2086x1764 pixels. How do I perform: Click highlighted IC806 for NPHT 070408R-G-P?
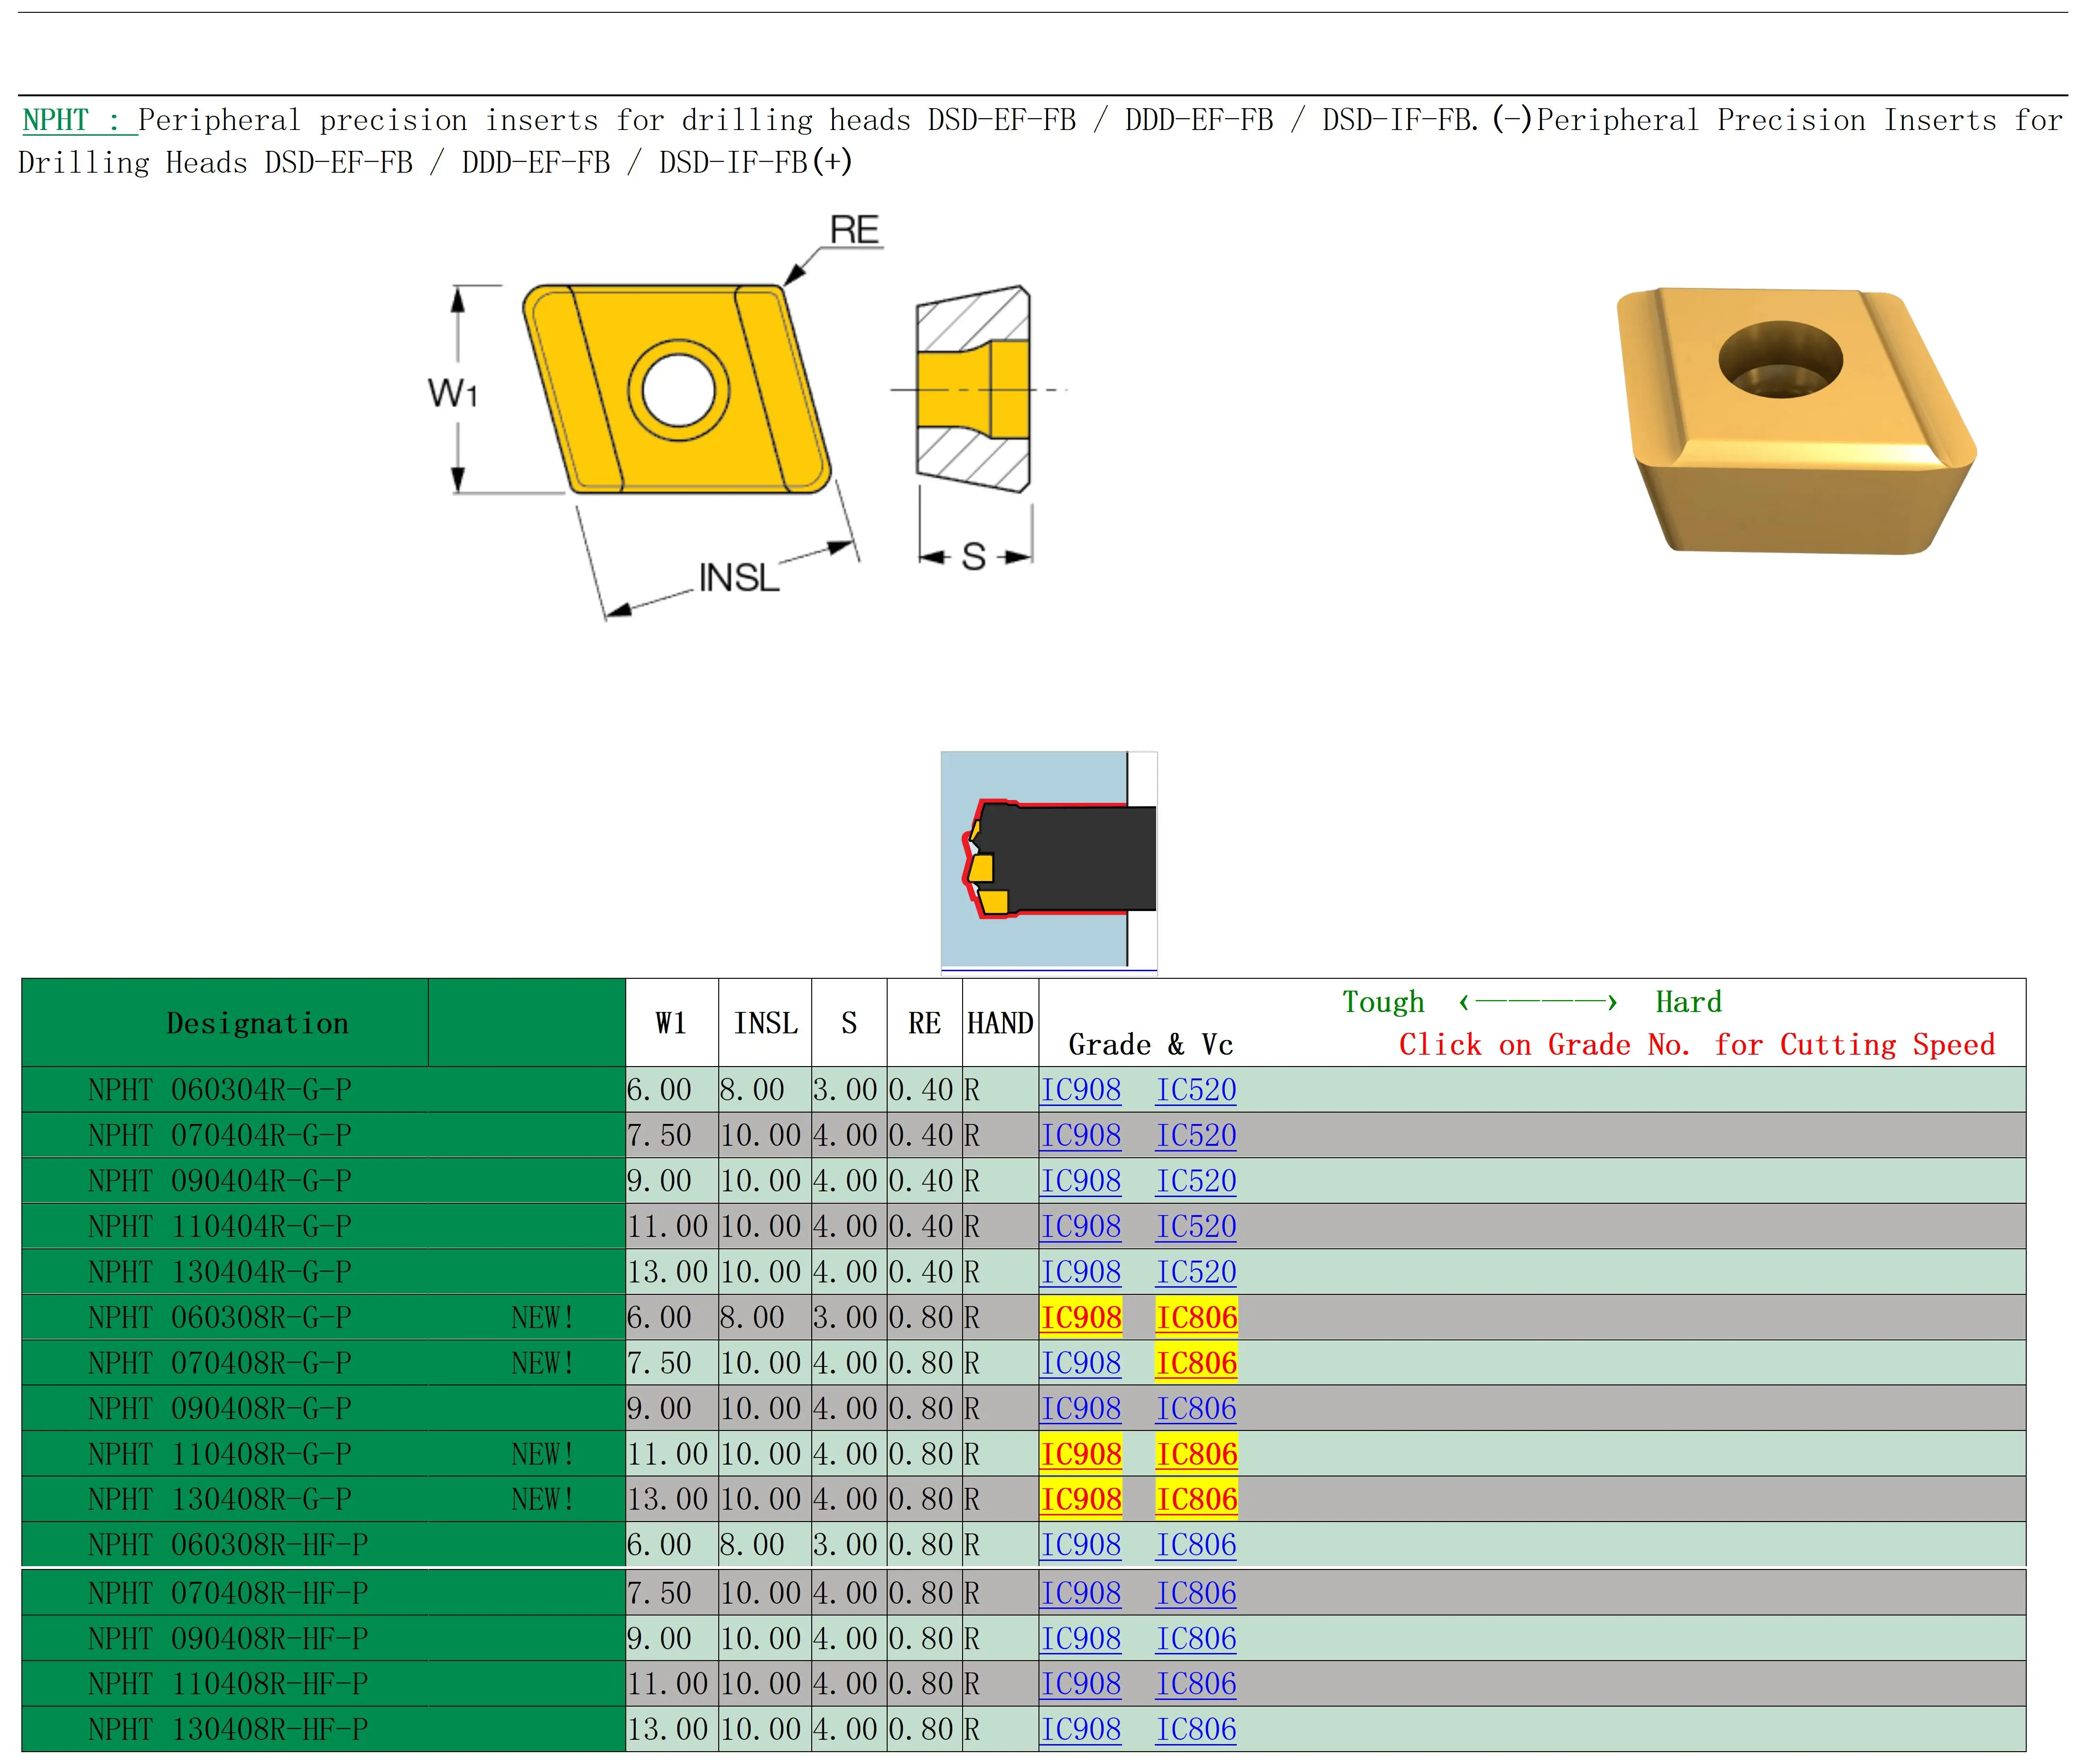point(1195,1362)
